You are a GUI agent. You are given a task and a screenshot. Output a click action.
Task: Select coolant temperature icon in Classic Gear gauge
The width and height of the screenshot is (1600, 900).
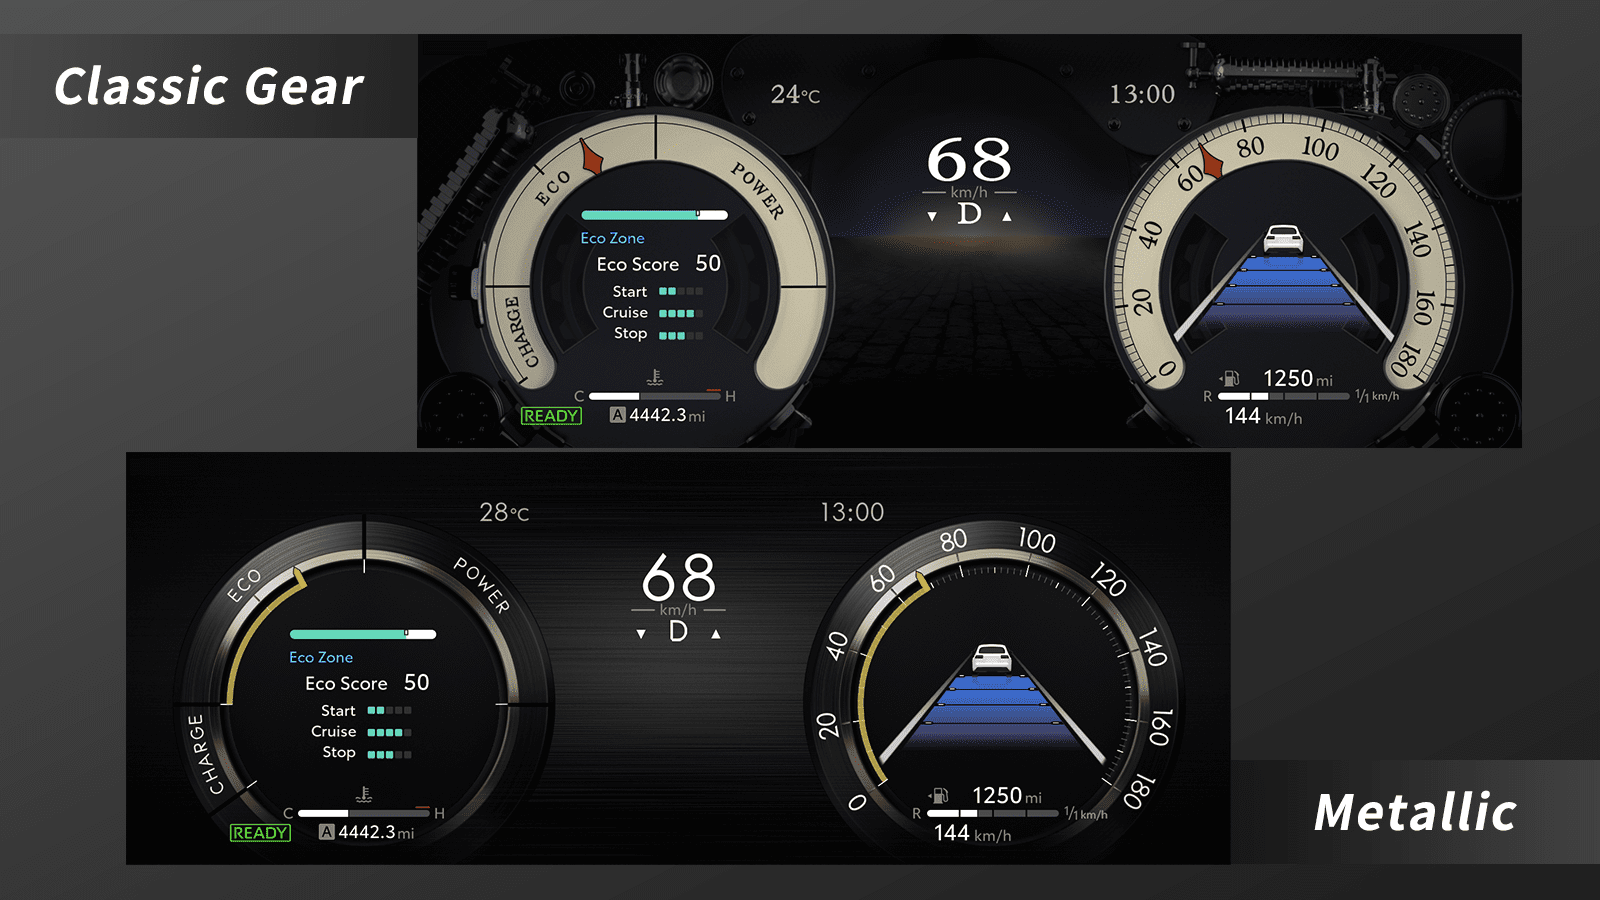coord(655,377)
